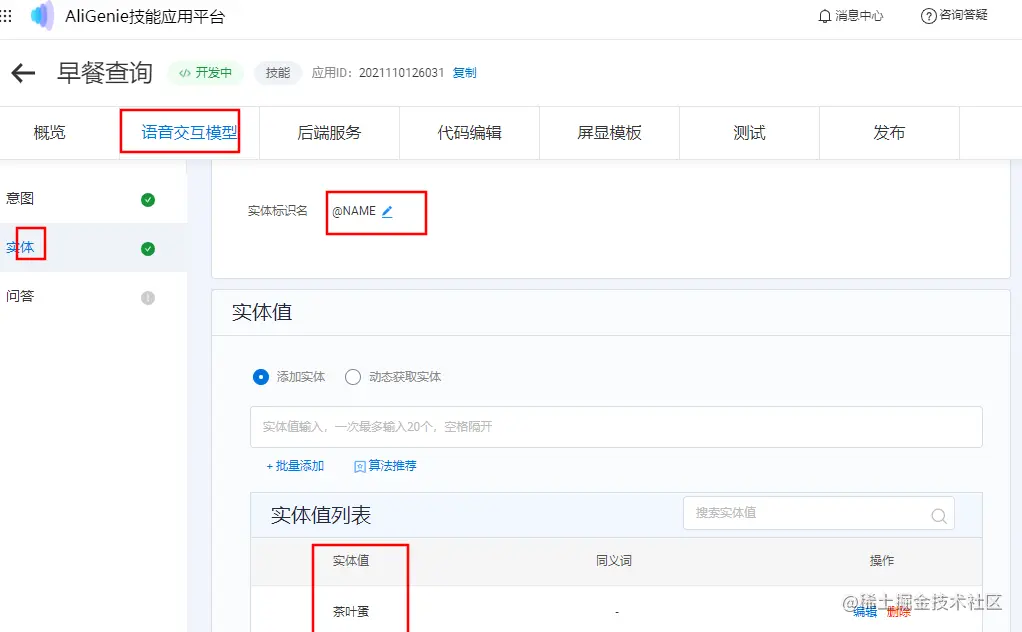Click the green check icon beside 实体
The height and width of the screenshot is (632, 1022).
[x=148, y=249]
